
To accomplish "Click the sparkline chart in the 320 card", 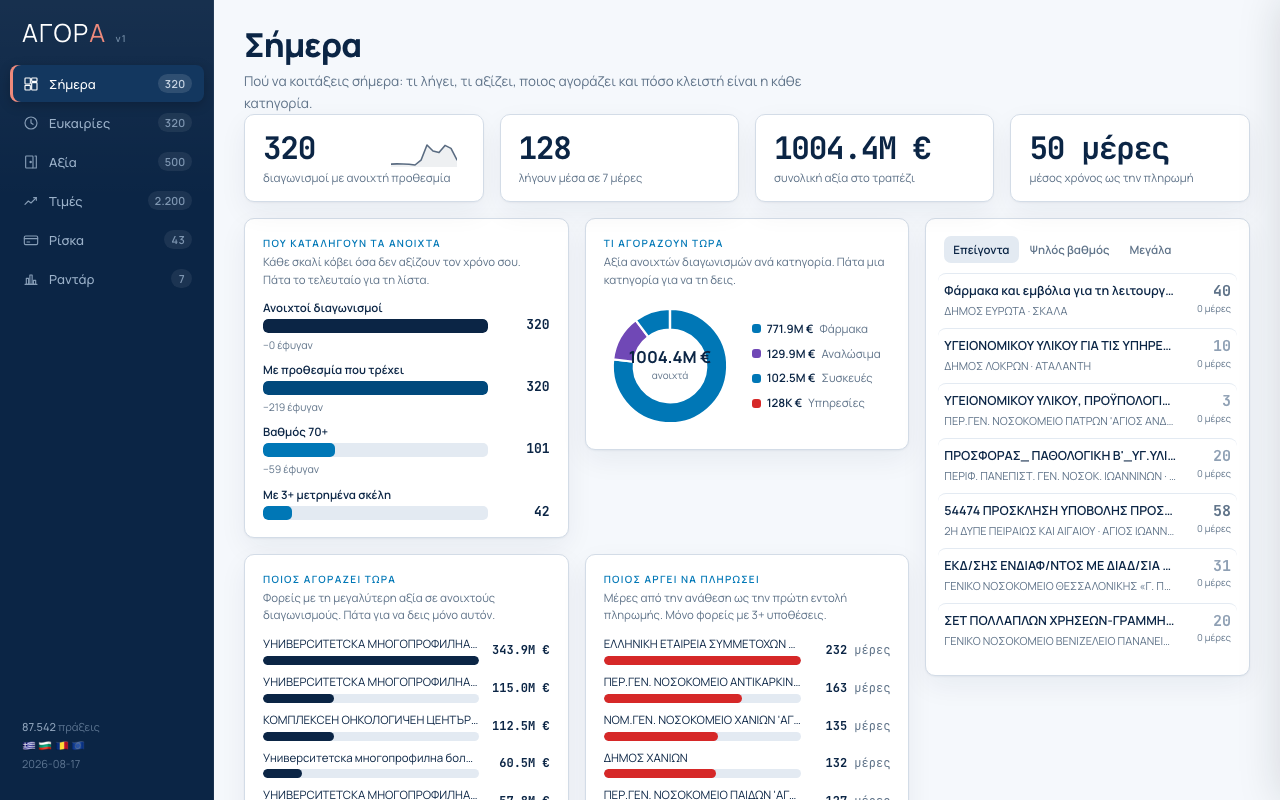I will pyautogui.click(x=424, y=154).
